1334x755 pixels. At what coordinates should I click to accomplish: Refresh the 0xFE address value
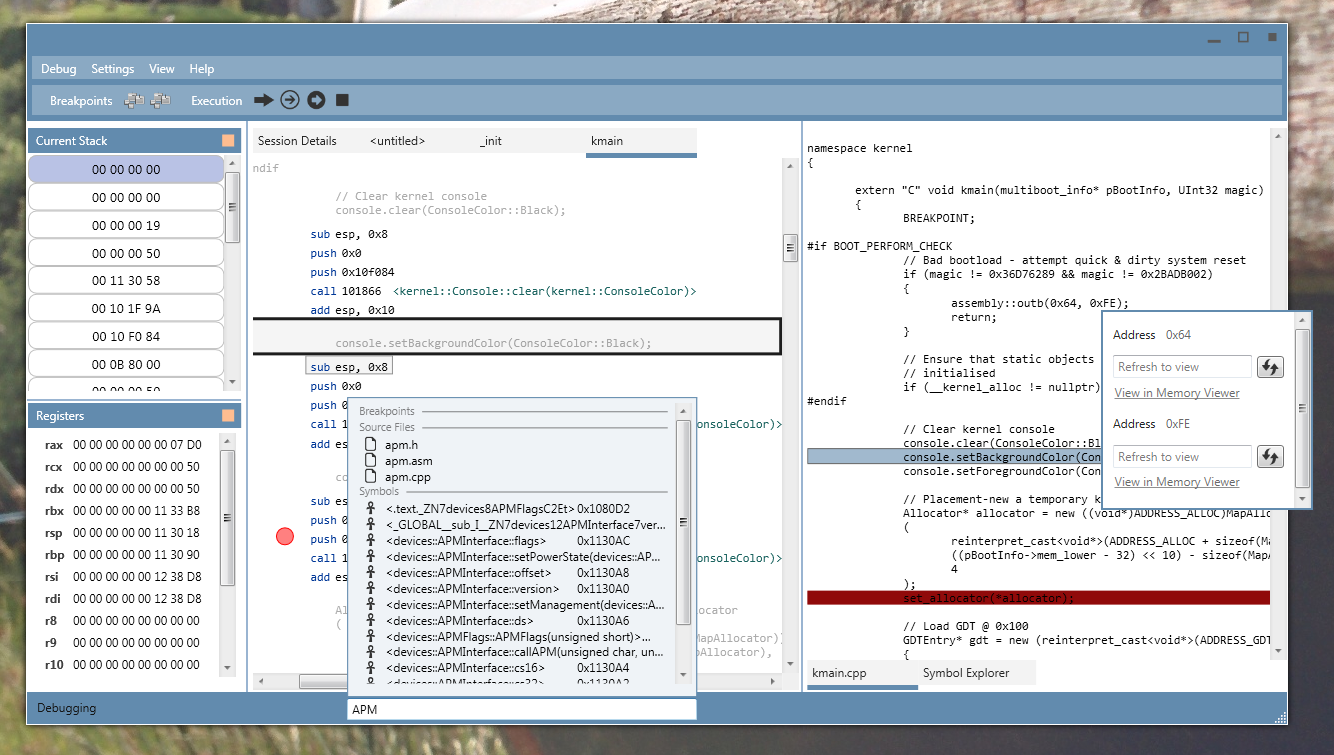point(1270,457)
